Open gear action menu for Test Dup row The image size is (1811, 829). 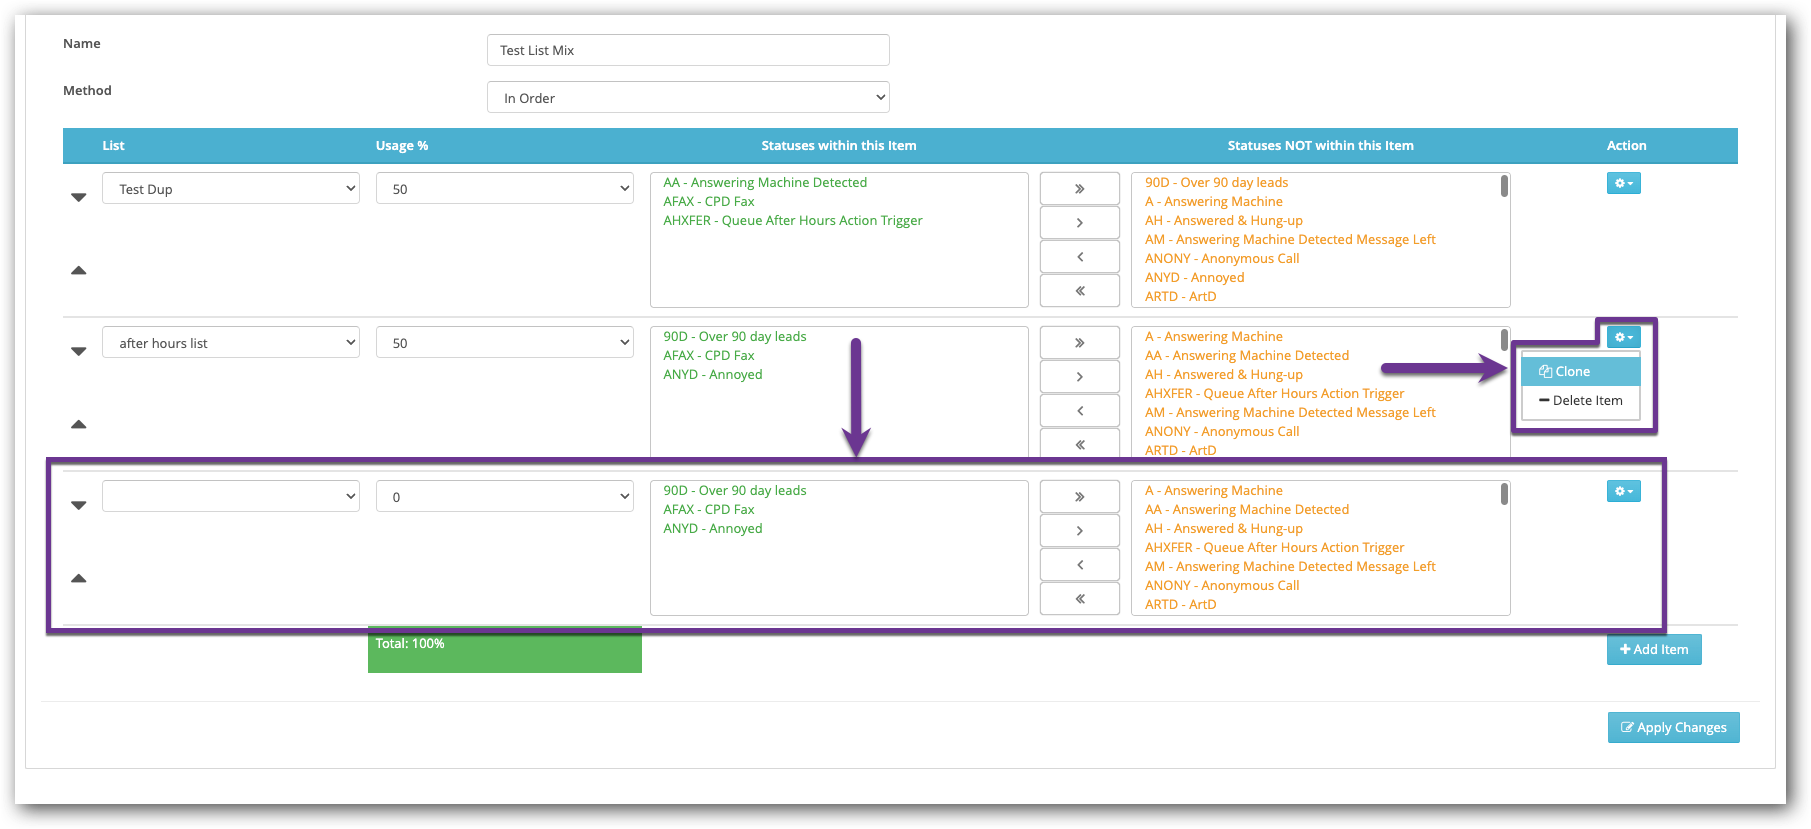coord(1623,183)
